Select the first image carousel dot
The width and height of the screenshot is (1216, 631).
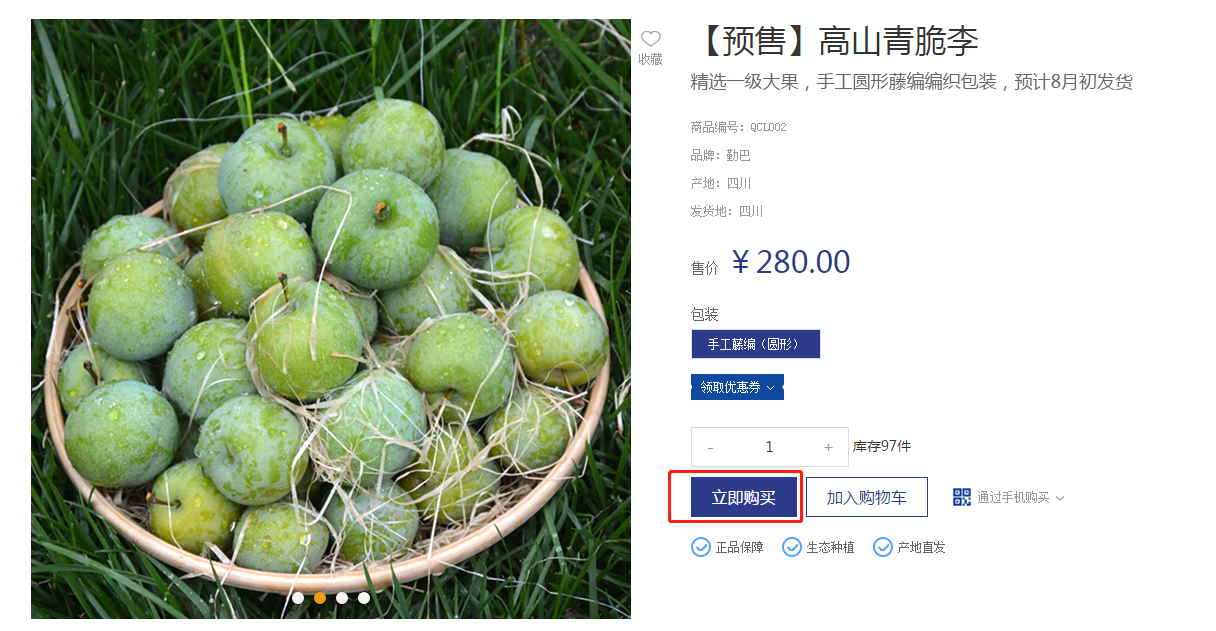click(x=298, y=598)
